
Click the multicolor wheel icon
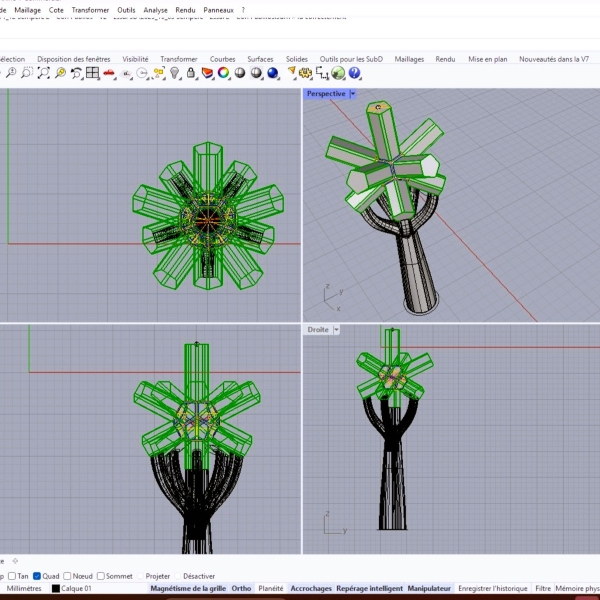point(224,73)
